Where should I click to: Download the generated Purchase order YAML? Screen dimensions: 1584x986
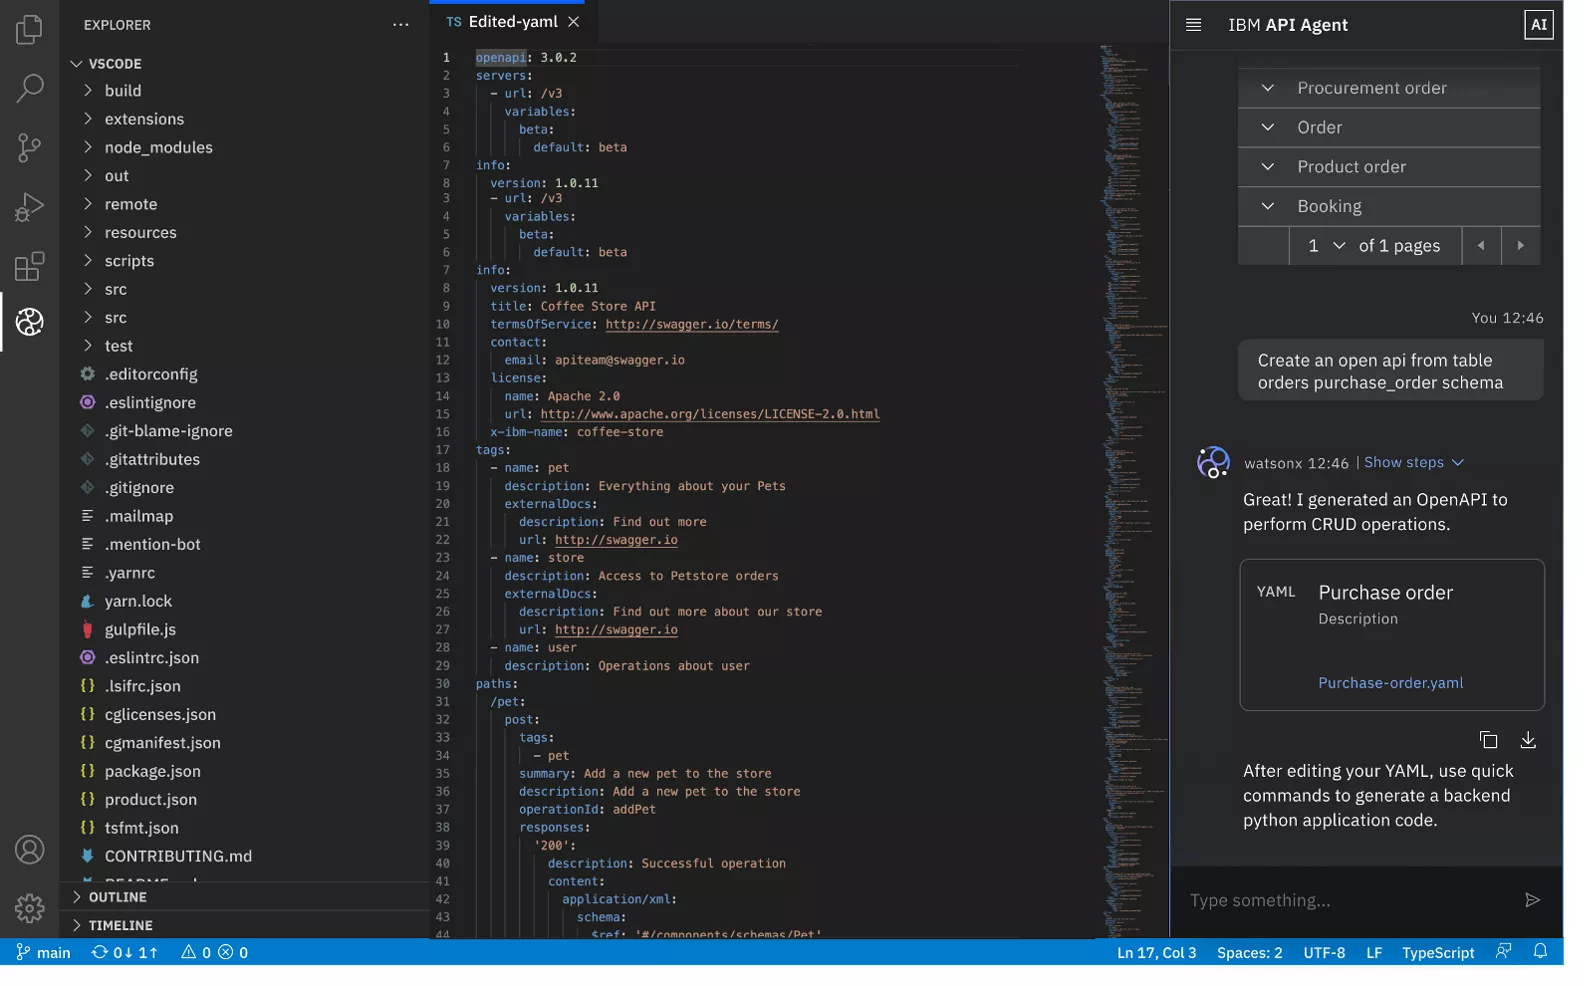tap(1527, 740)
